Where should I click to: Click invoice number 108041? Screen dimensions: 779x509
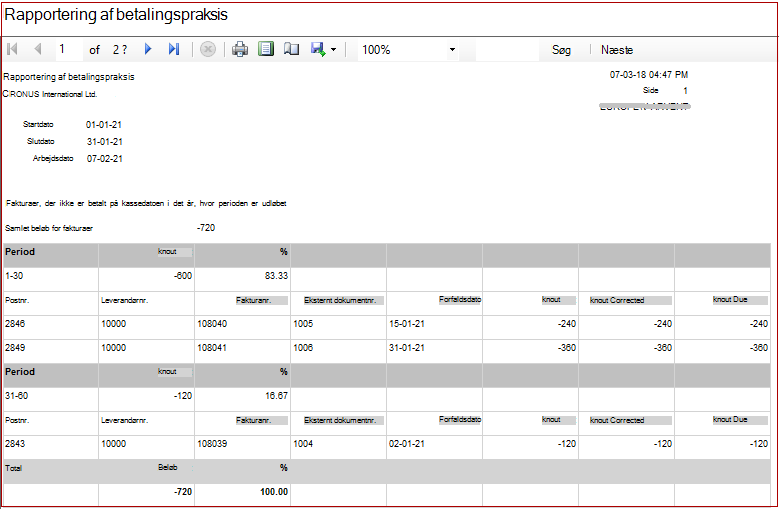click(x=212, y=348)
